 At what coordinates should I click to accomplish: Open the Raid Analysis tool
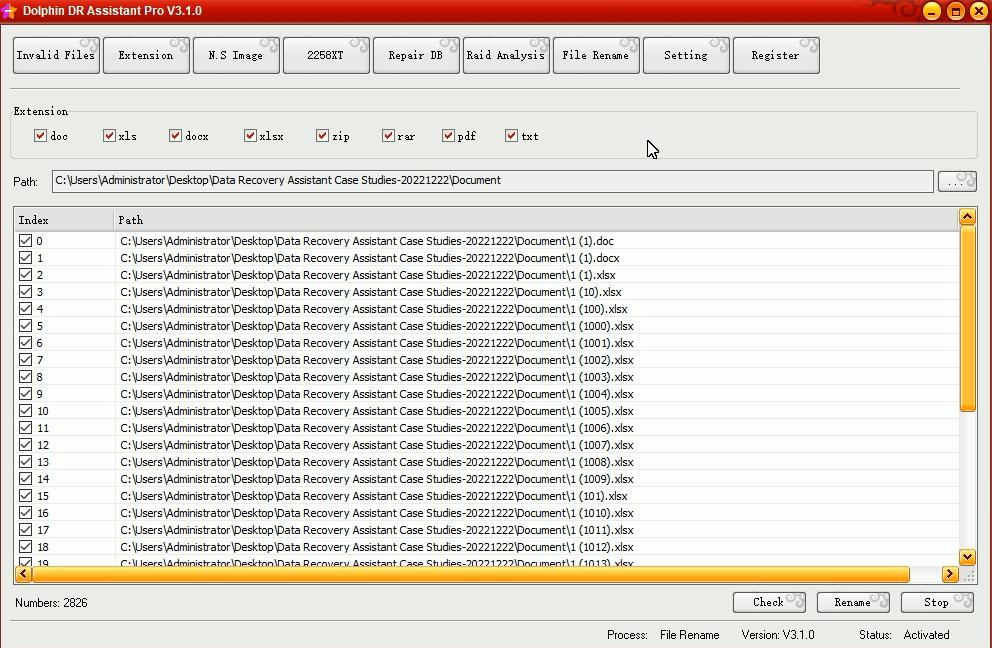(505, 56)
